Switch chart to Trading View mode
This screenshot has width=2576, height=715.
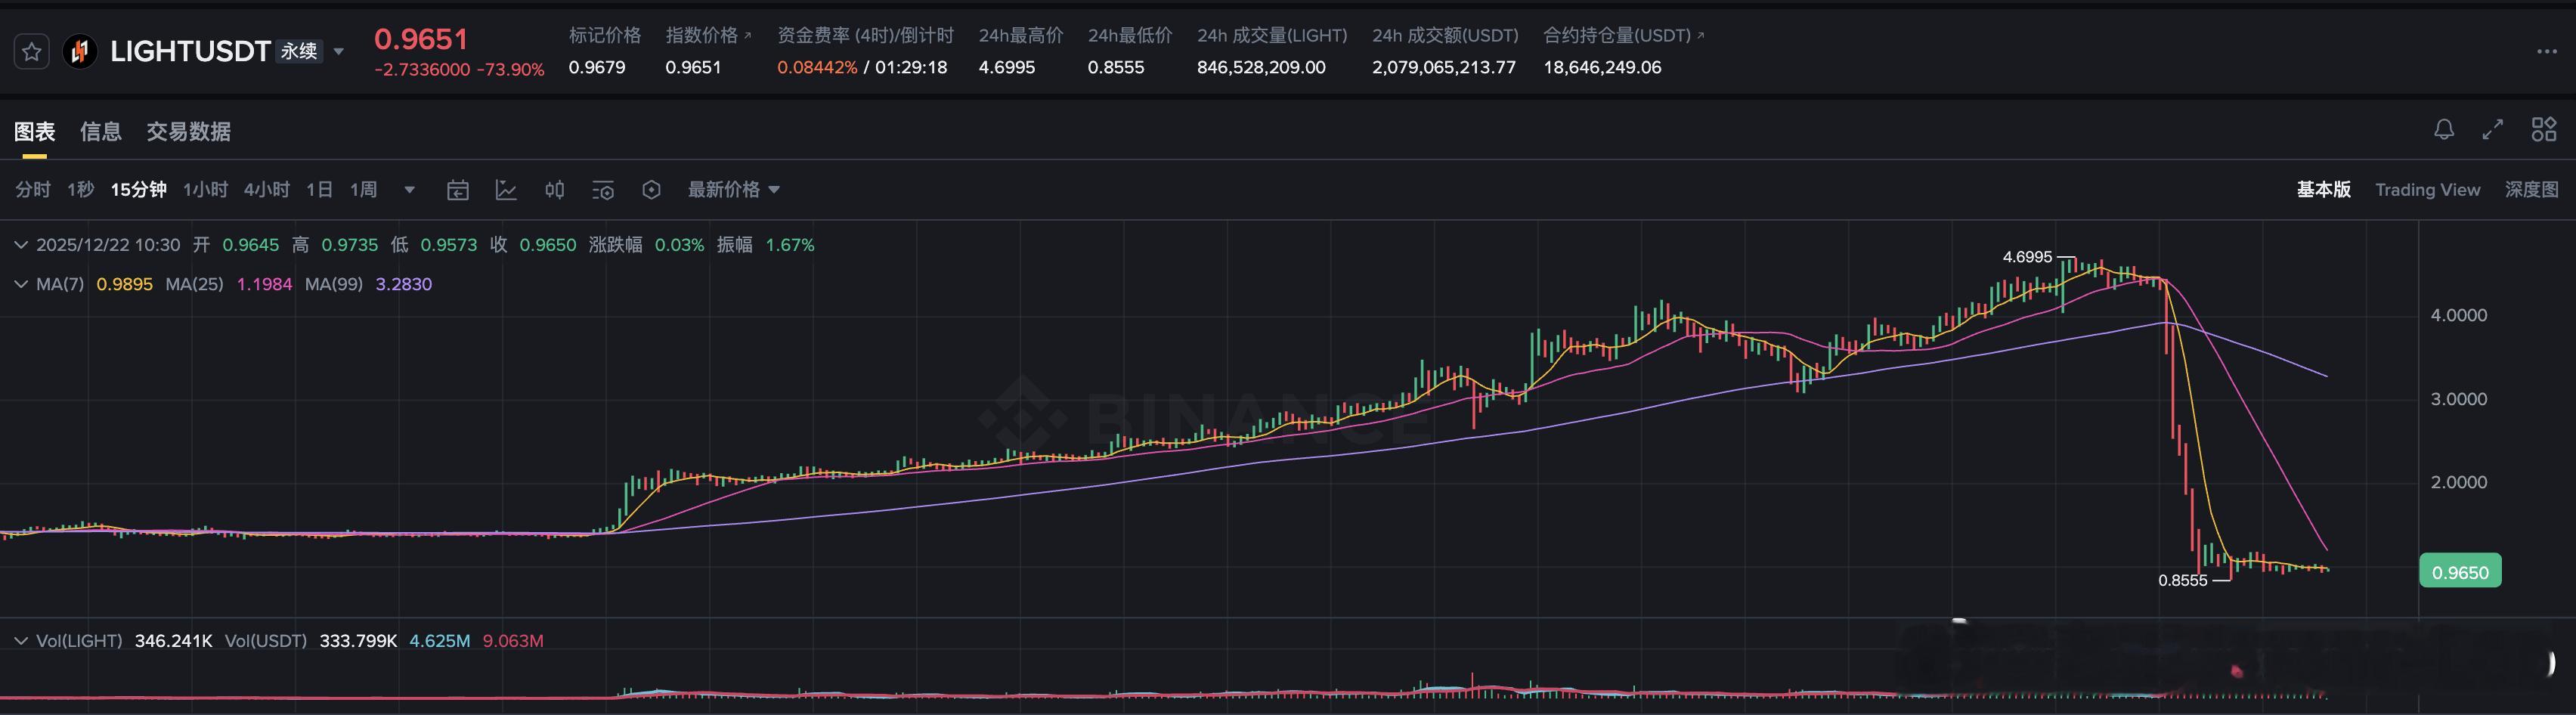click(2428, 189)
